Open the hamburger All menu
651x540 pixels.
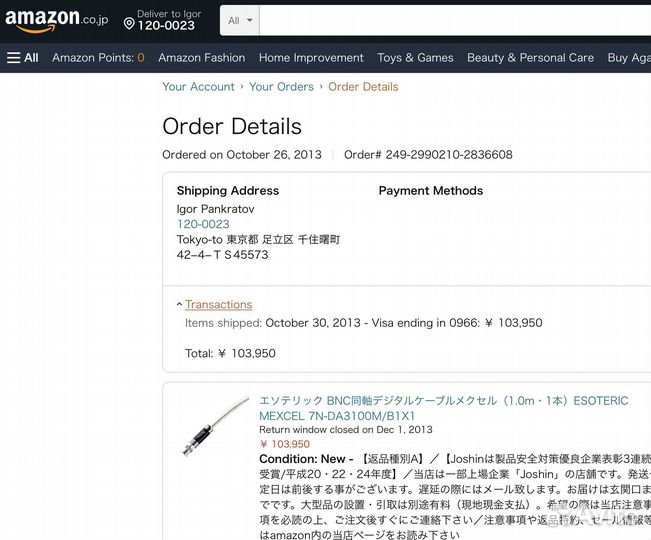coord(22,58)
